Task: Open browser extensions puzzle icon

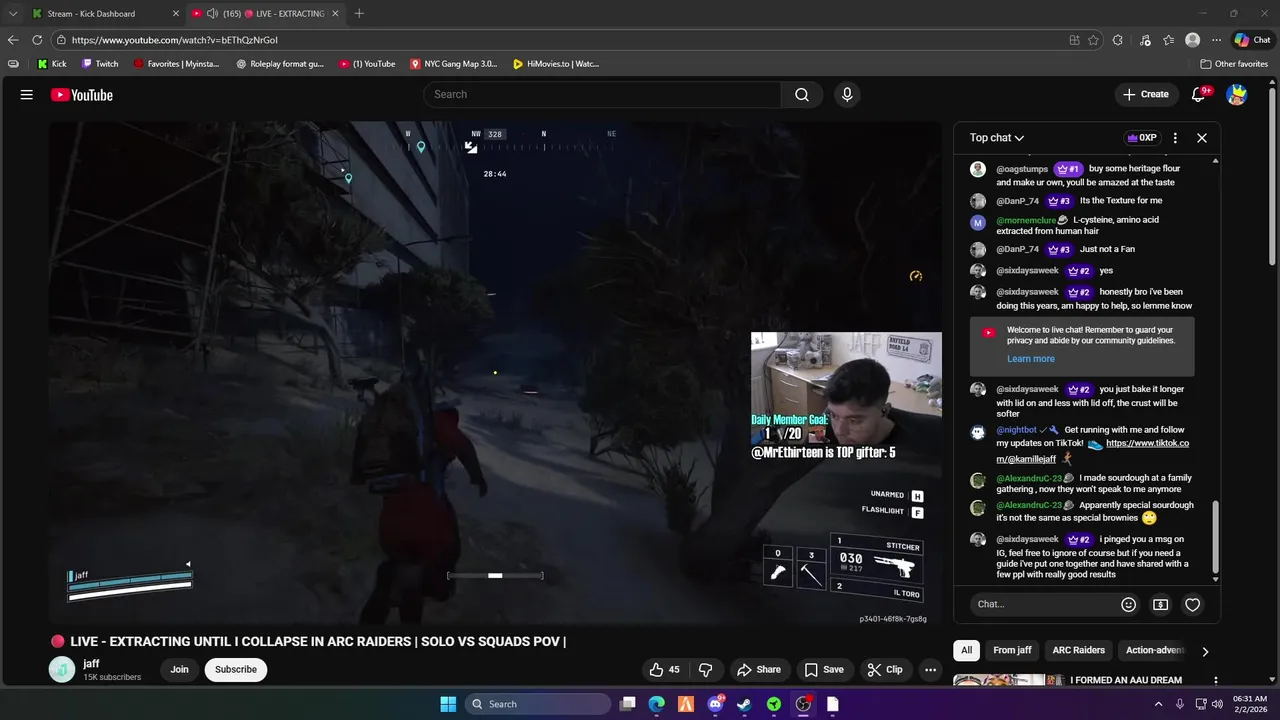Action: [1118, 40]
